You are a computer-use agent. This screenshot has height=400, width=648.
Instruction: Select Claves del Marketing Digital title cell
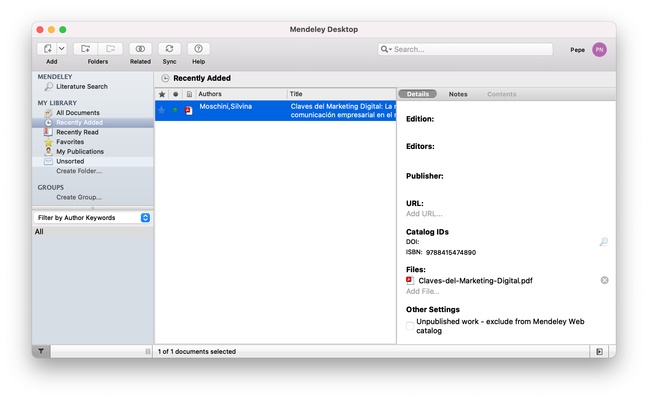pos(343,111)
